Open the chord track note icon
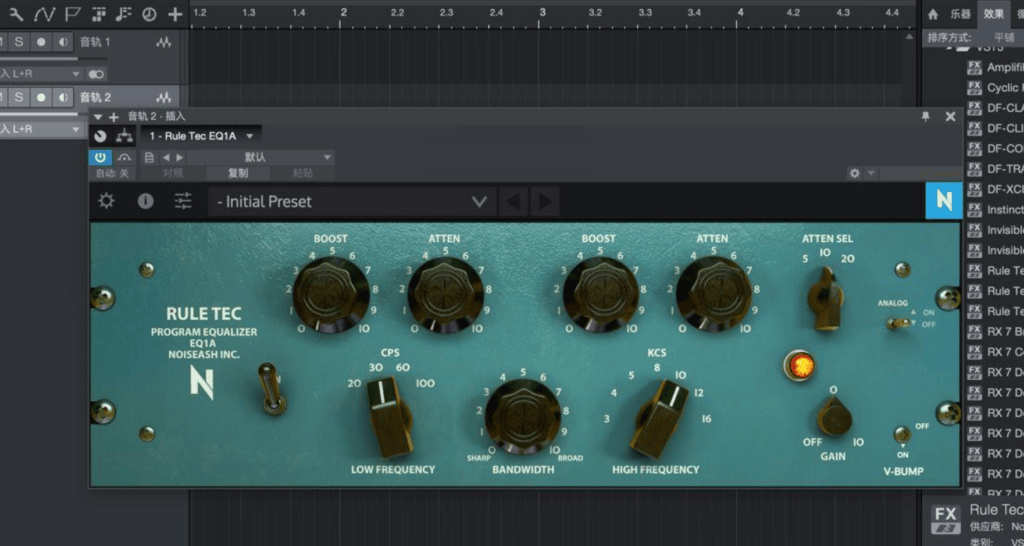 pos(125,14)
